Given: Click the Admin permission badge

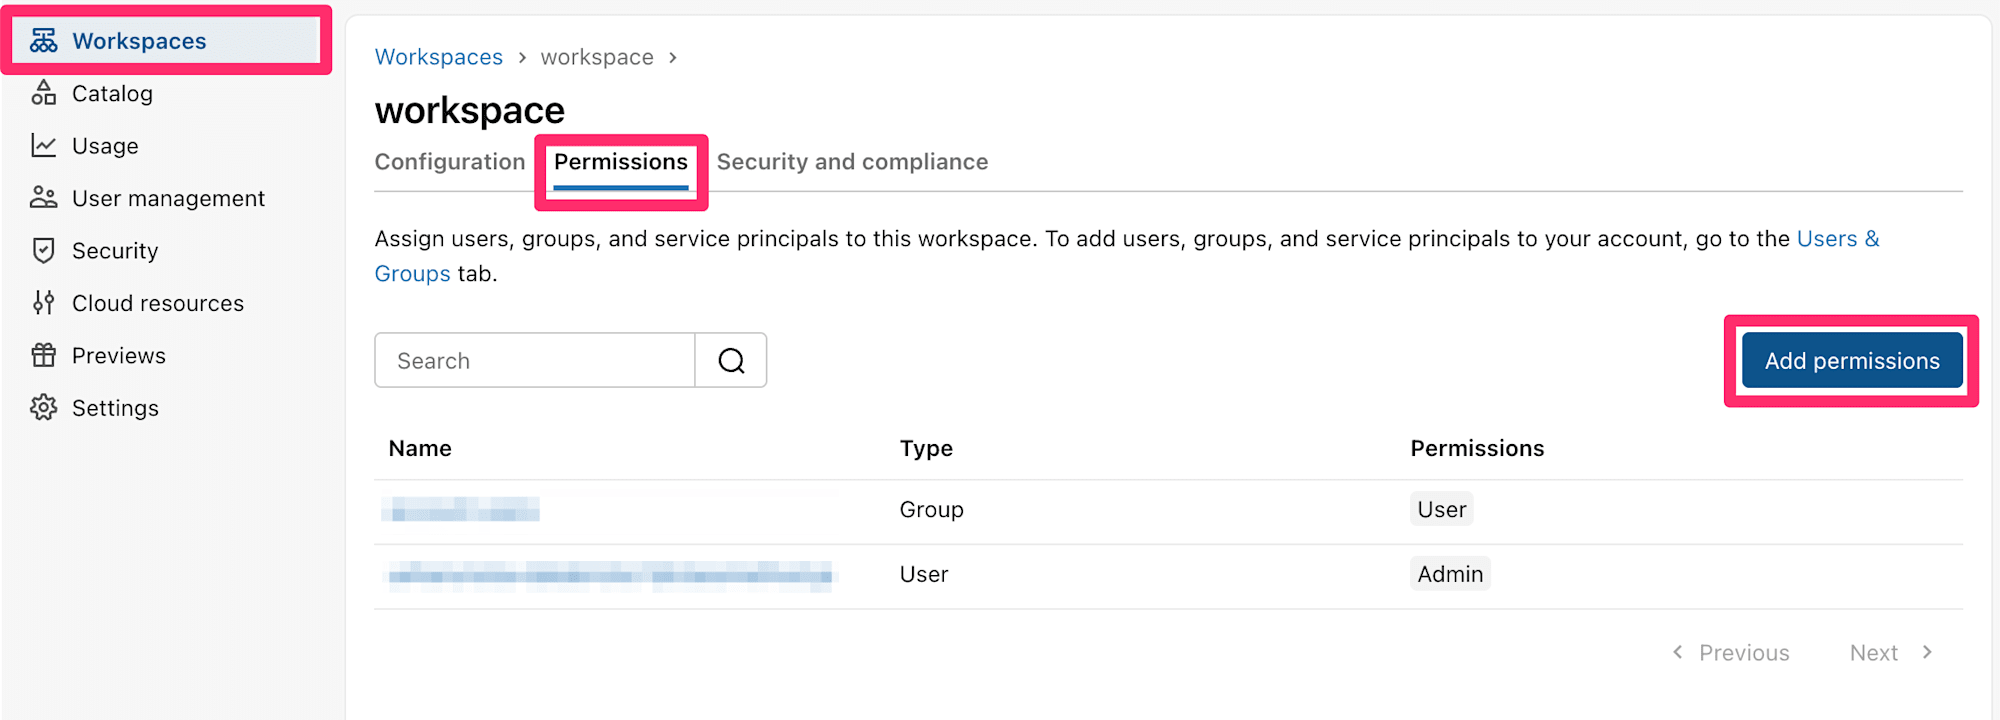Looking at the screenshot, I should click(1450, 574).
